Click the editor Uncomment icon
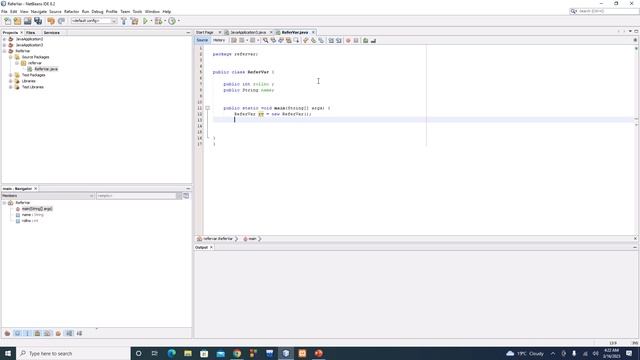Image resolution: width=640 pixels, height=360 pixels. pyautogui.click(x=373, y=40)
